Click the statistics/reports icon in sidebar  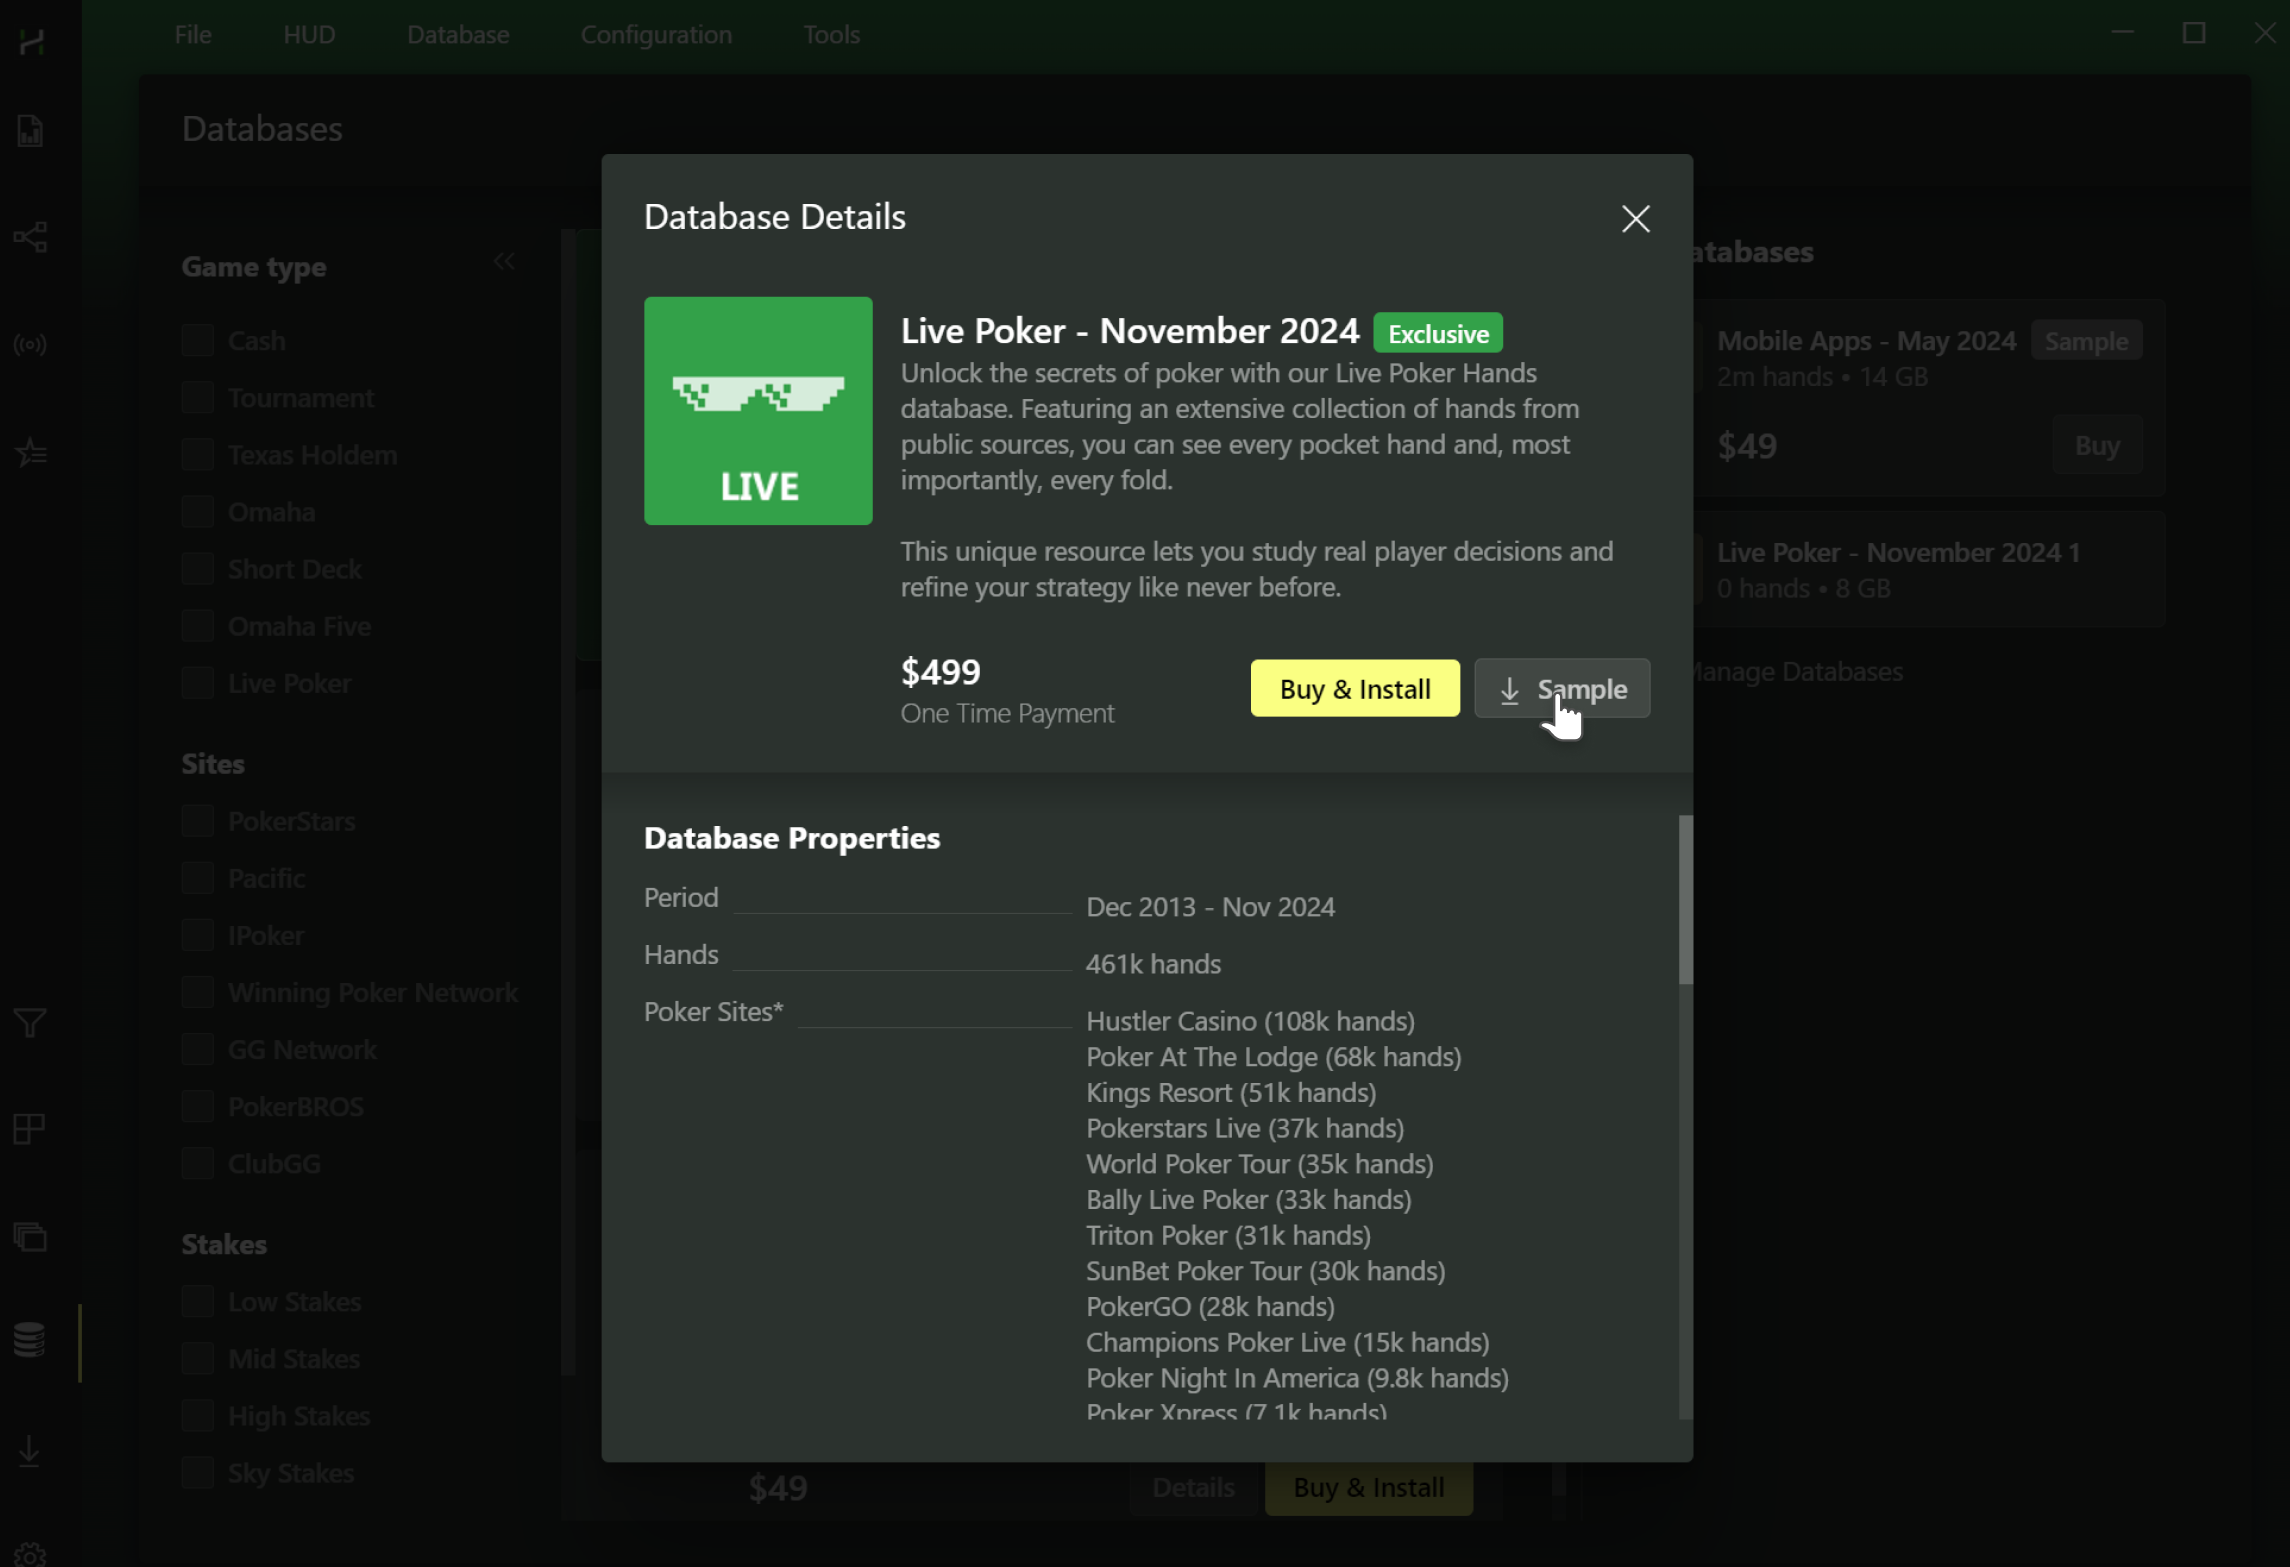[31, 132]
